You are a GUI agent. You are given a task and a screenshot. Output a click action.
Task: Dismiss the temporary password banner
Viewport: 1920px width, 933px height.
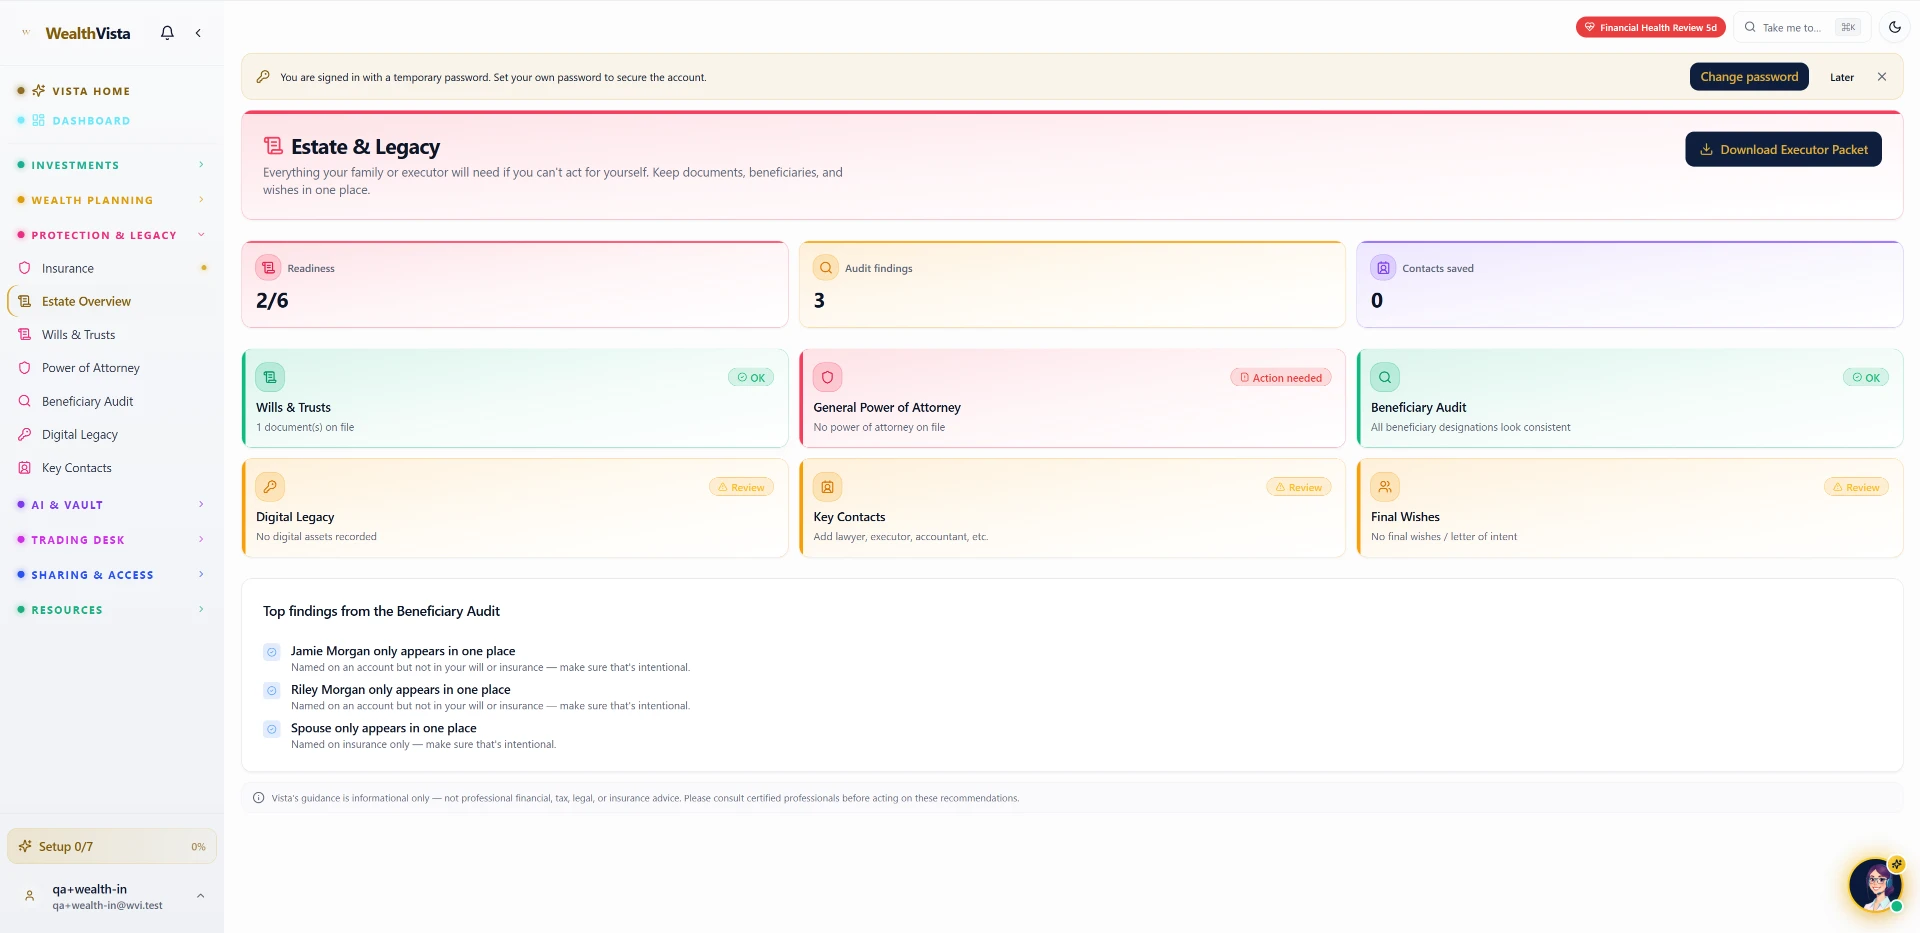pos(1881,77)
